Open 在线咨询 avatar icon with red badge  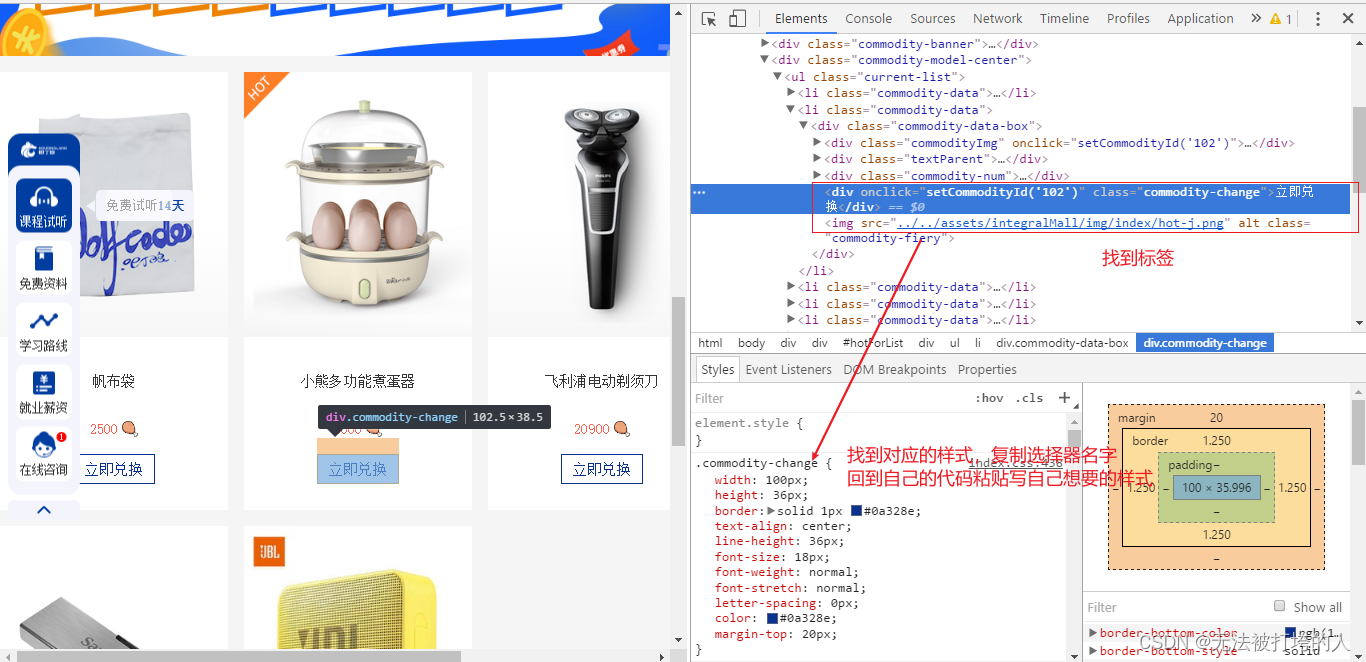pos(44,444)
